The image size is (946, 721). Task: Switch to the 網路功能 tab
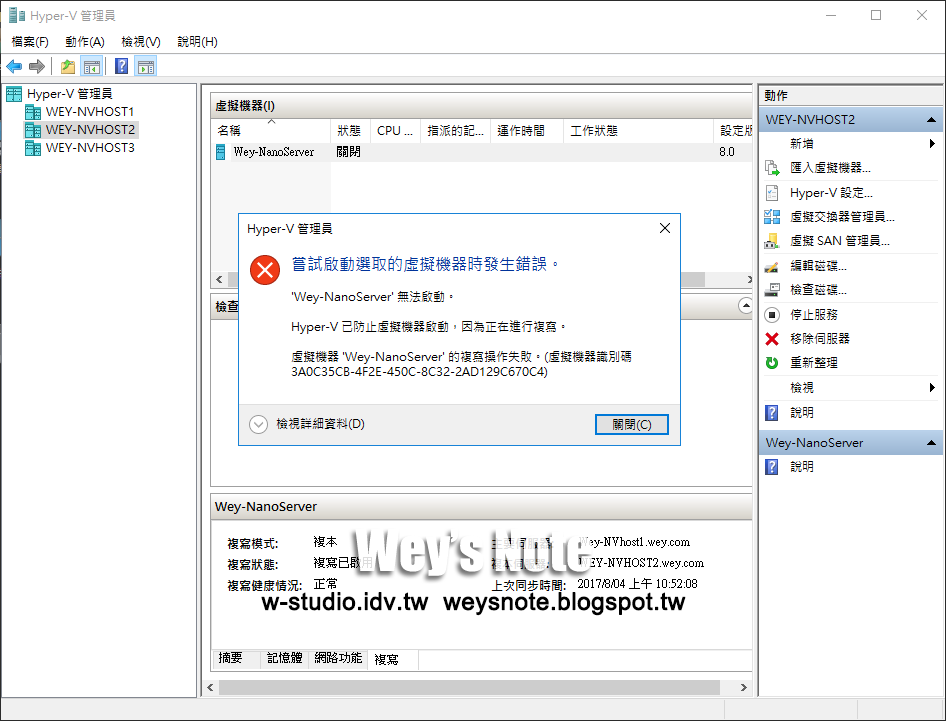click(x=338, y=658)
